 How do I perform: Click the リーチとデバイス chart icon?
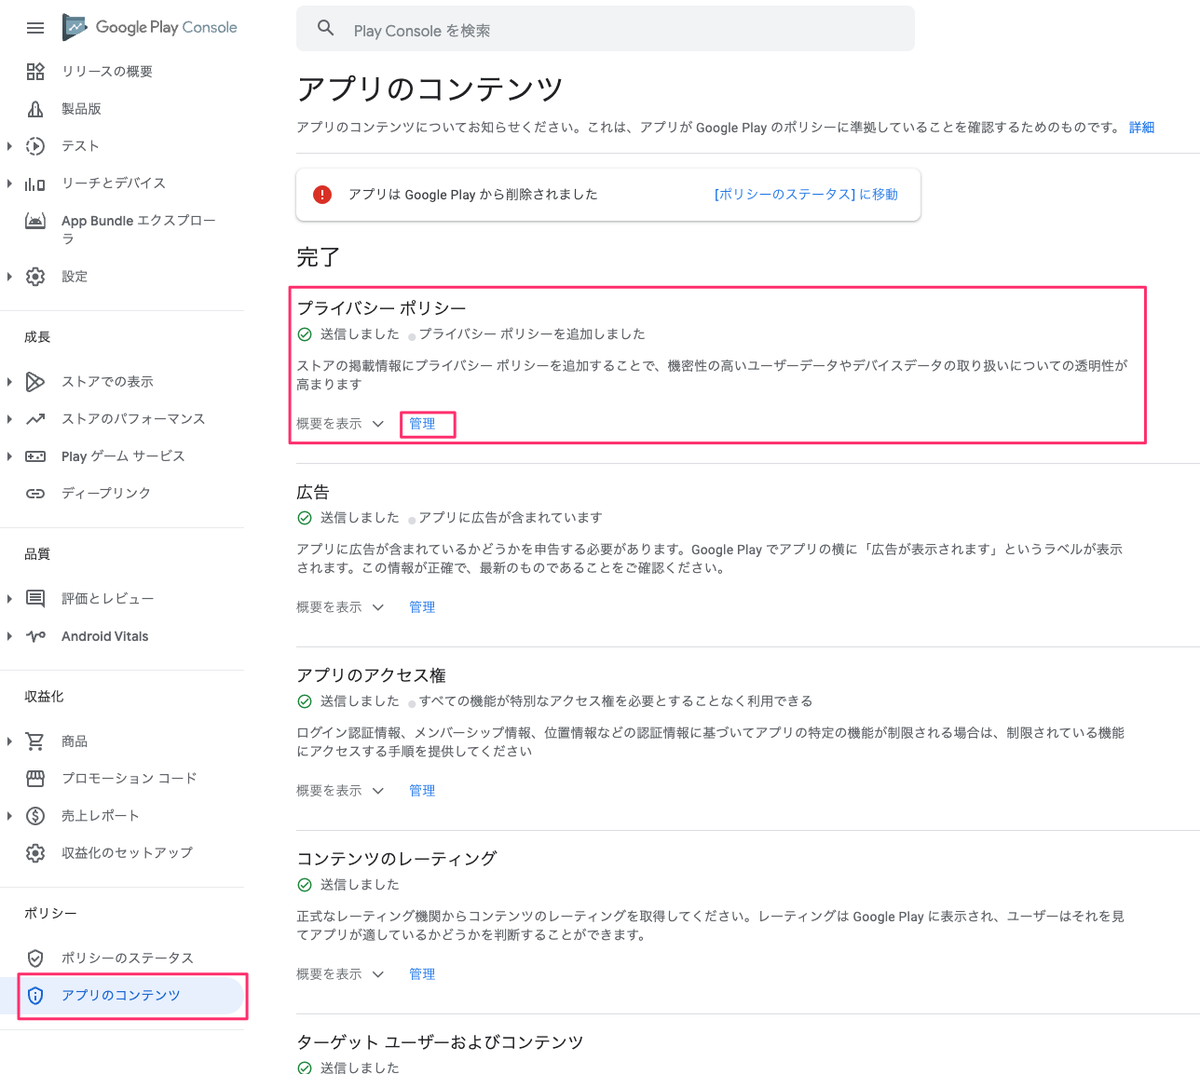[x=35, y=183]
